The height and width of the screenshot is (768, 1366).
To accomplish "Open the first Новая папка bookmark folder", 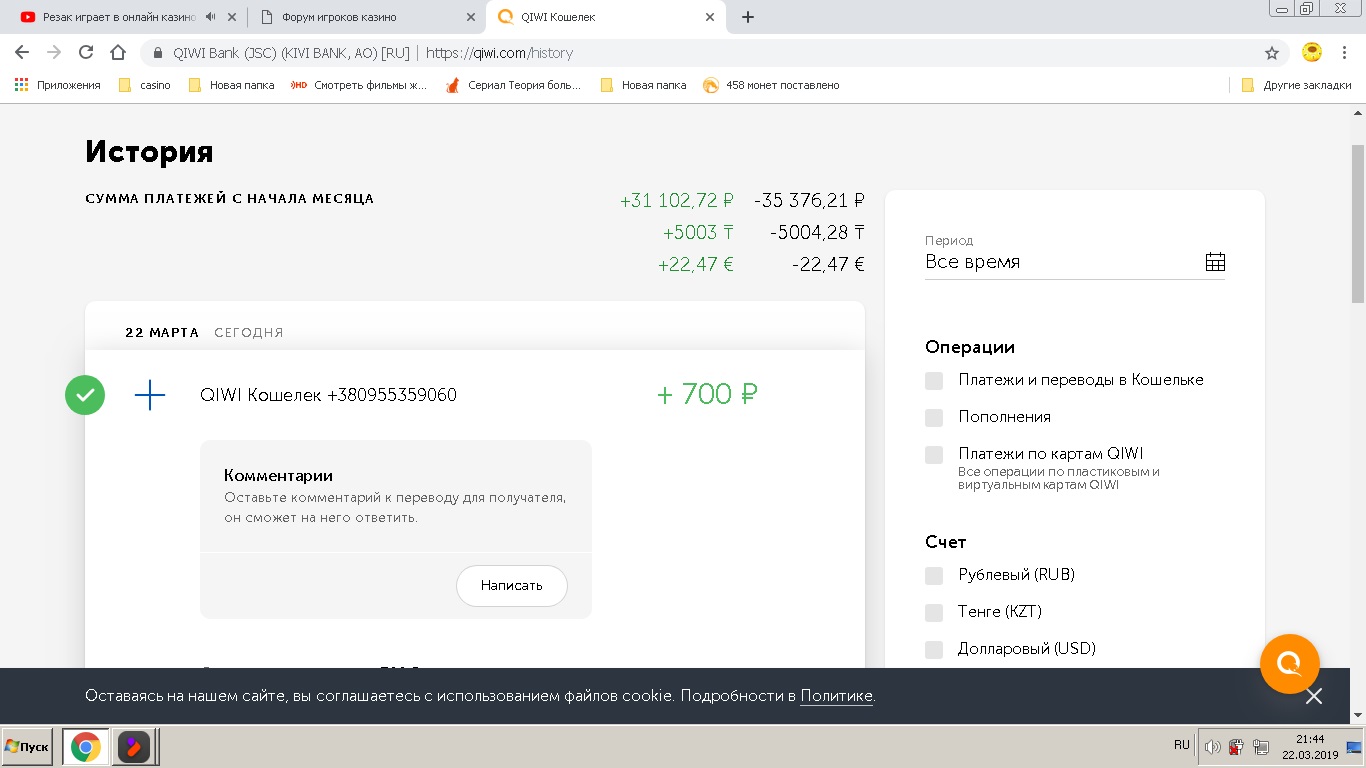I will pyautogui.click(x=232, y=85).
